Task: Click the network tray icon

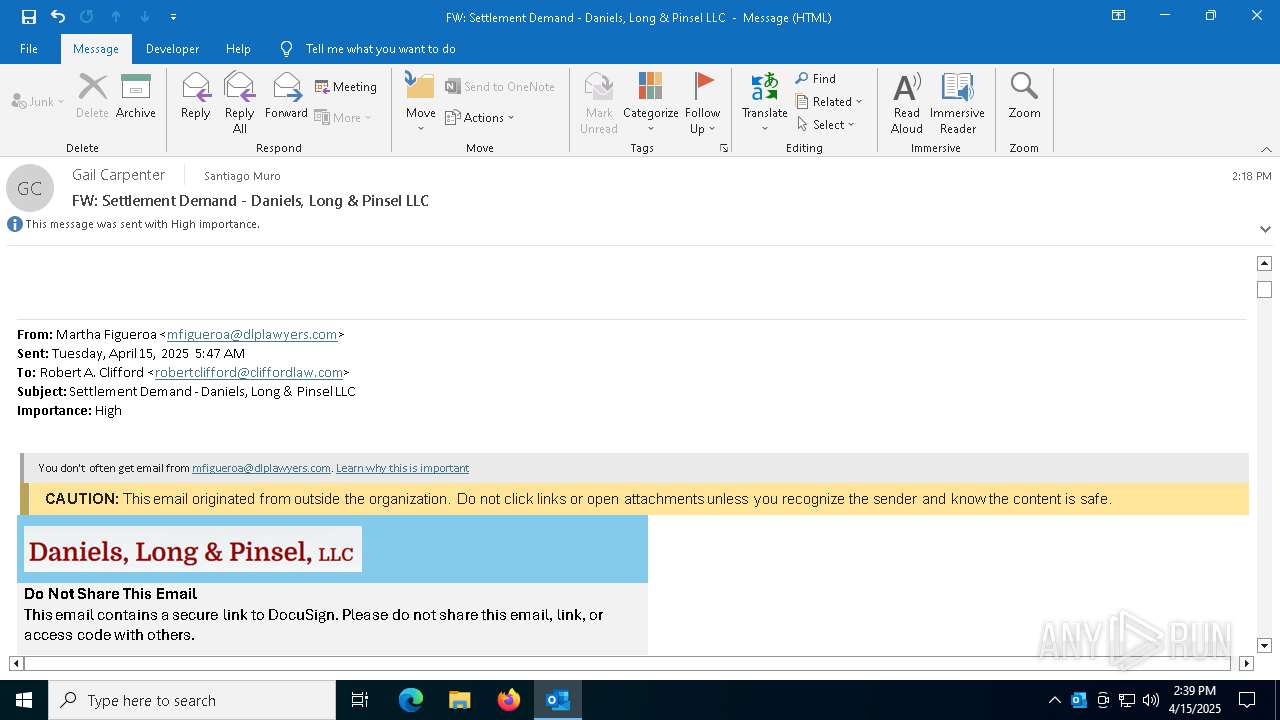Action: click(1127, 700)
